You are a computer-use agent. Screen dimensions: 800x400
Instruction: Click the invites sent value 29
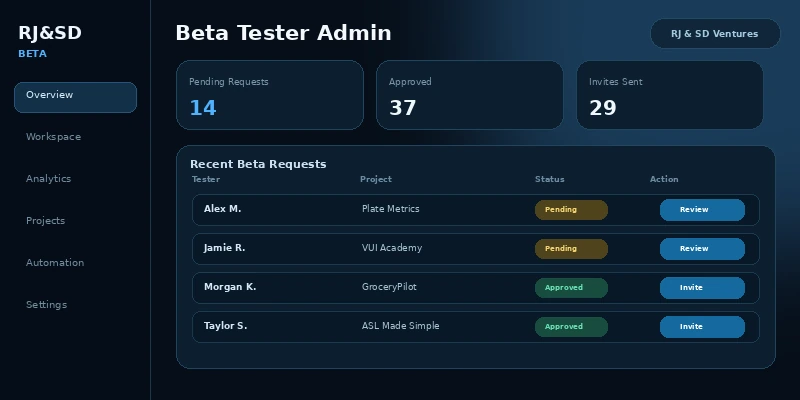(x=603, y=108)
